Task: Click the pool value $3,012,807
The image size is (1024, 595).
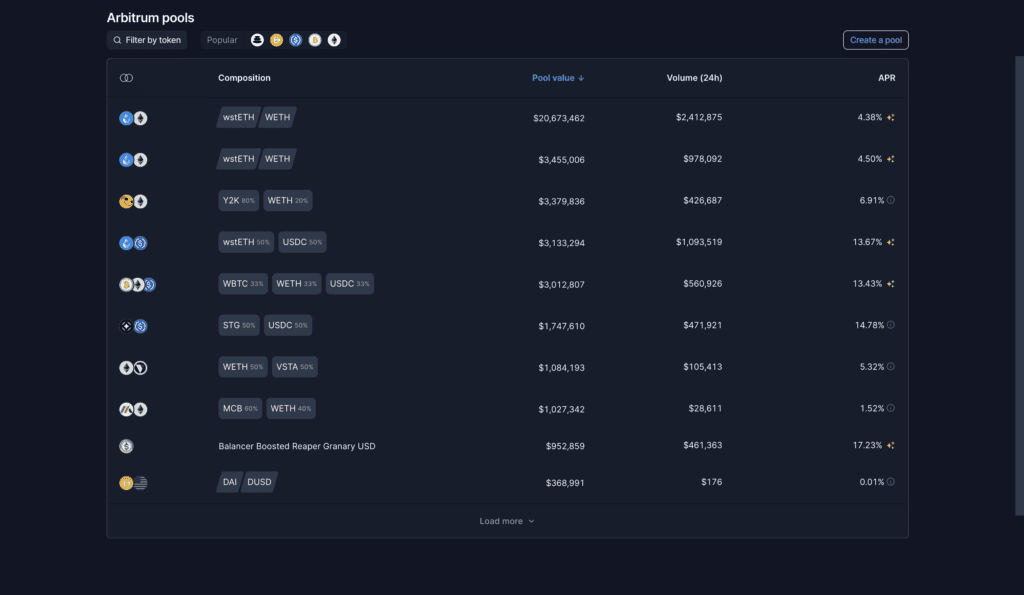Action: tap(561, 285)
